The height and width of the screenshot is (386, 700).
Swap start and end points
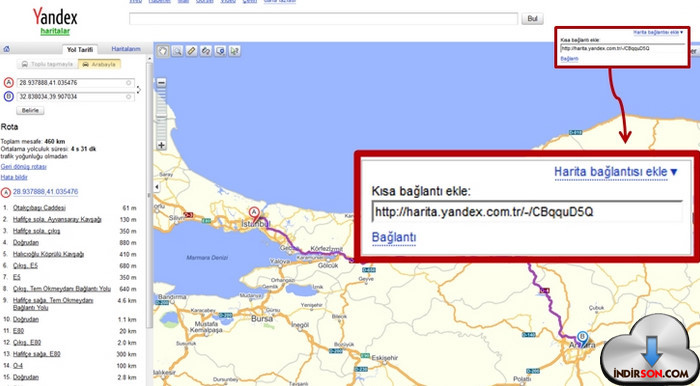pos(138,90)
